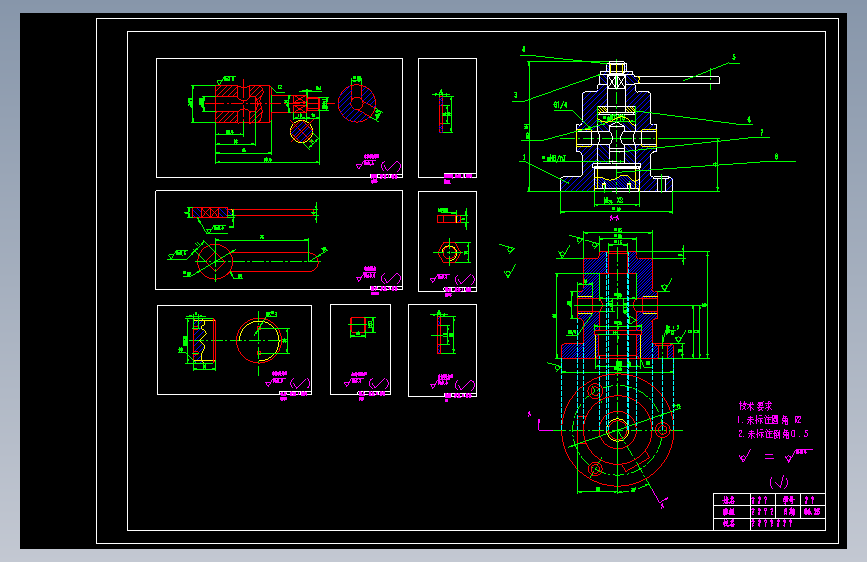Select note 1.未标注圆角 R2
The image size is (867, 562).
tap(769, 420)
